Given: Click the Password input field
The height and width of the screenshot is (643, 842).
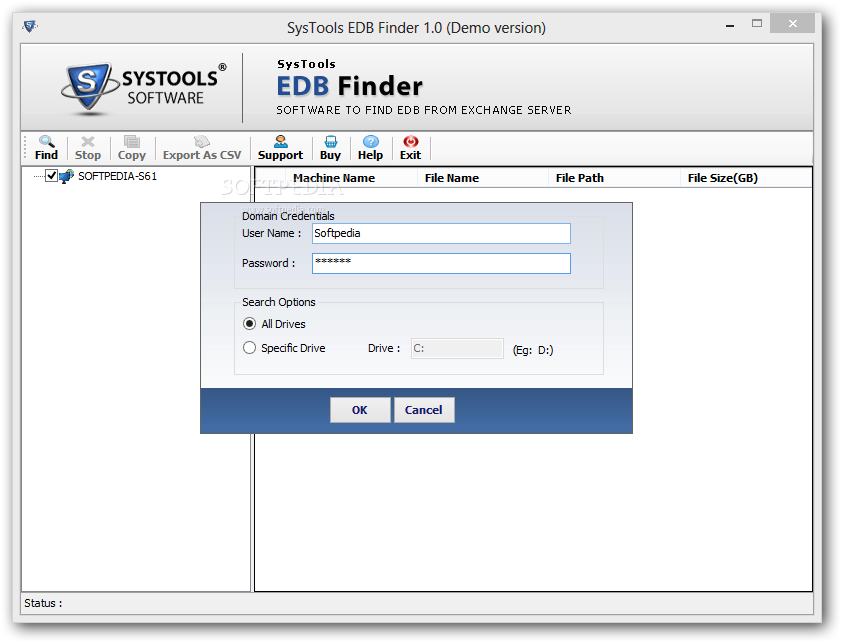Looking at the screenshot, I should click(441, 263).
